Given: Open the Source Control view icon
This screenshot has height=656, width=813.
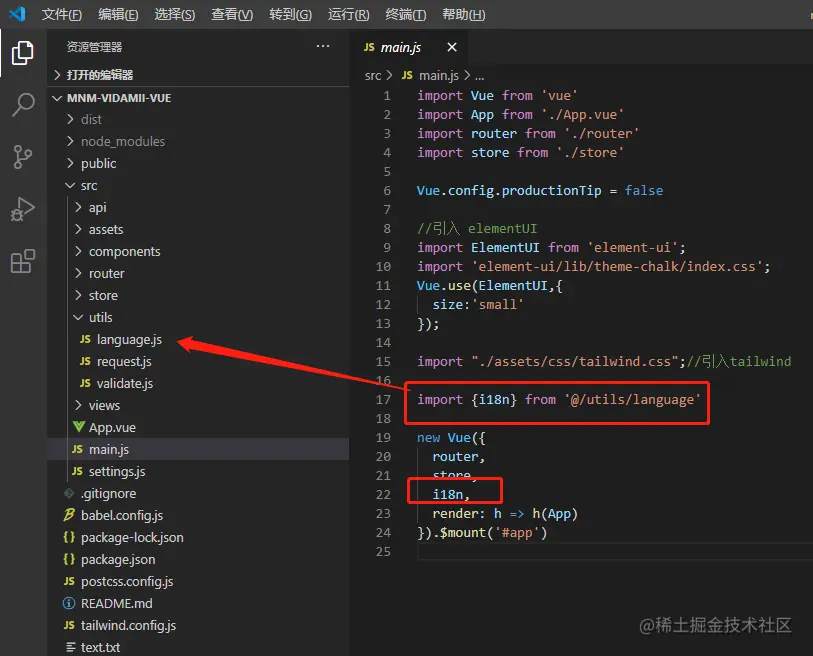Looking at the screenshot, I should pyautogui.click(x=22, y=157).
